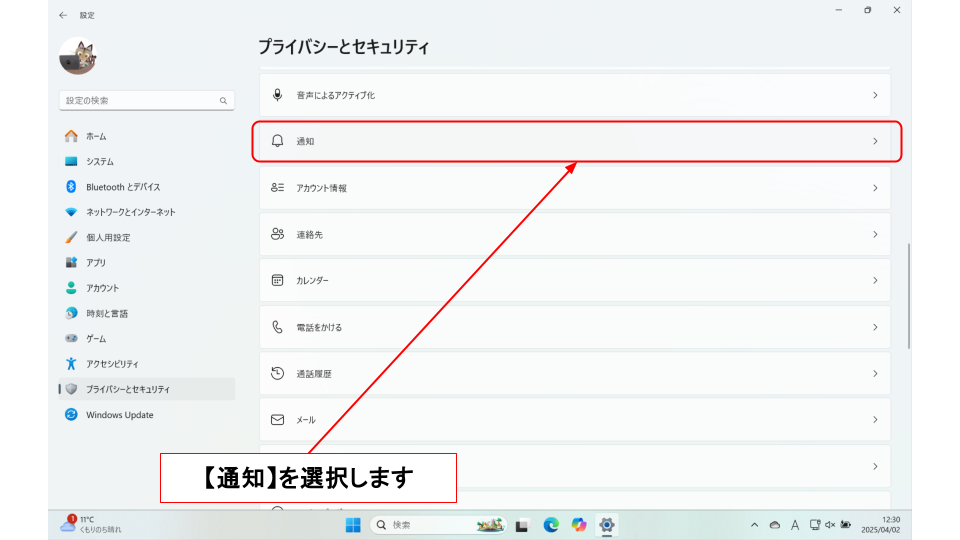Click the 通話履歴 history icon
960x540 pixels.
(278, 373)
